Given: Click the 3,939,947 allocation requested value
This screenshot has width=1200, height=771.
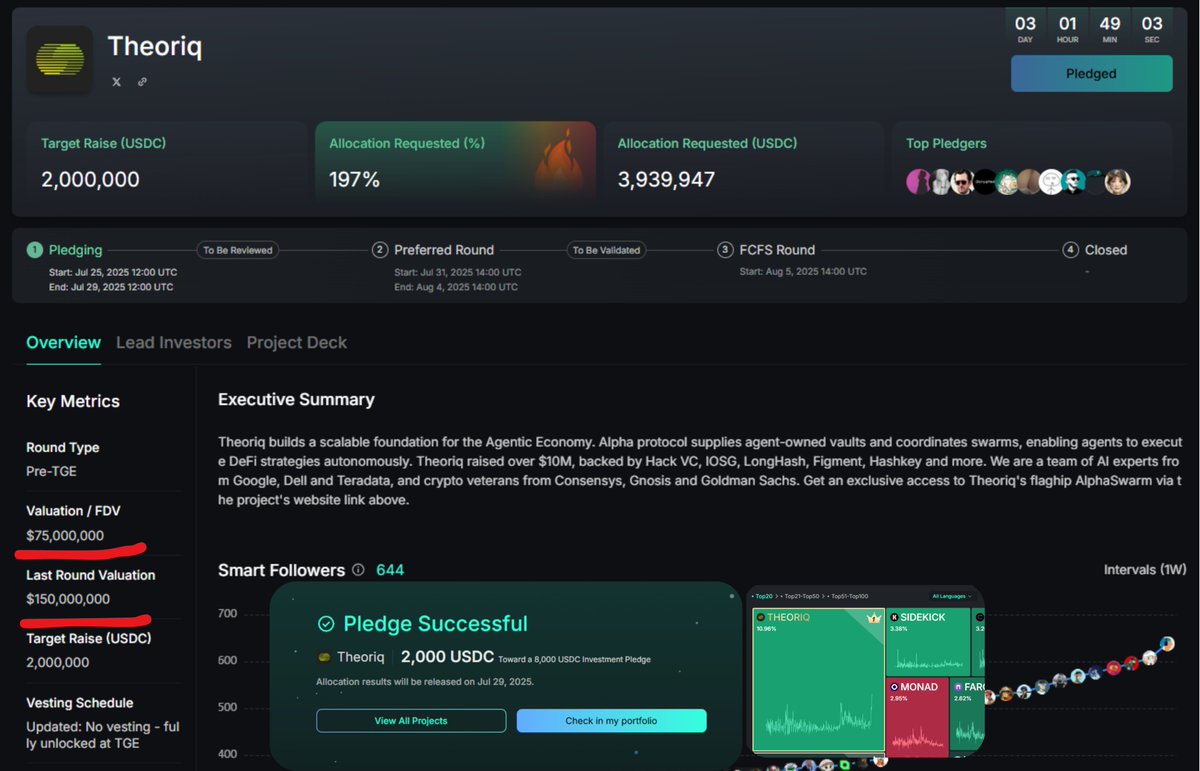Looking at the screenshot, I should click(x=667, y=180).
